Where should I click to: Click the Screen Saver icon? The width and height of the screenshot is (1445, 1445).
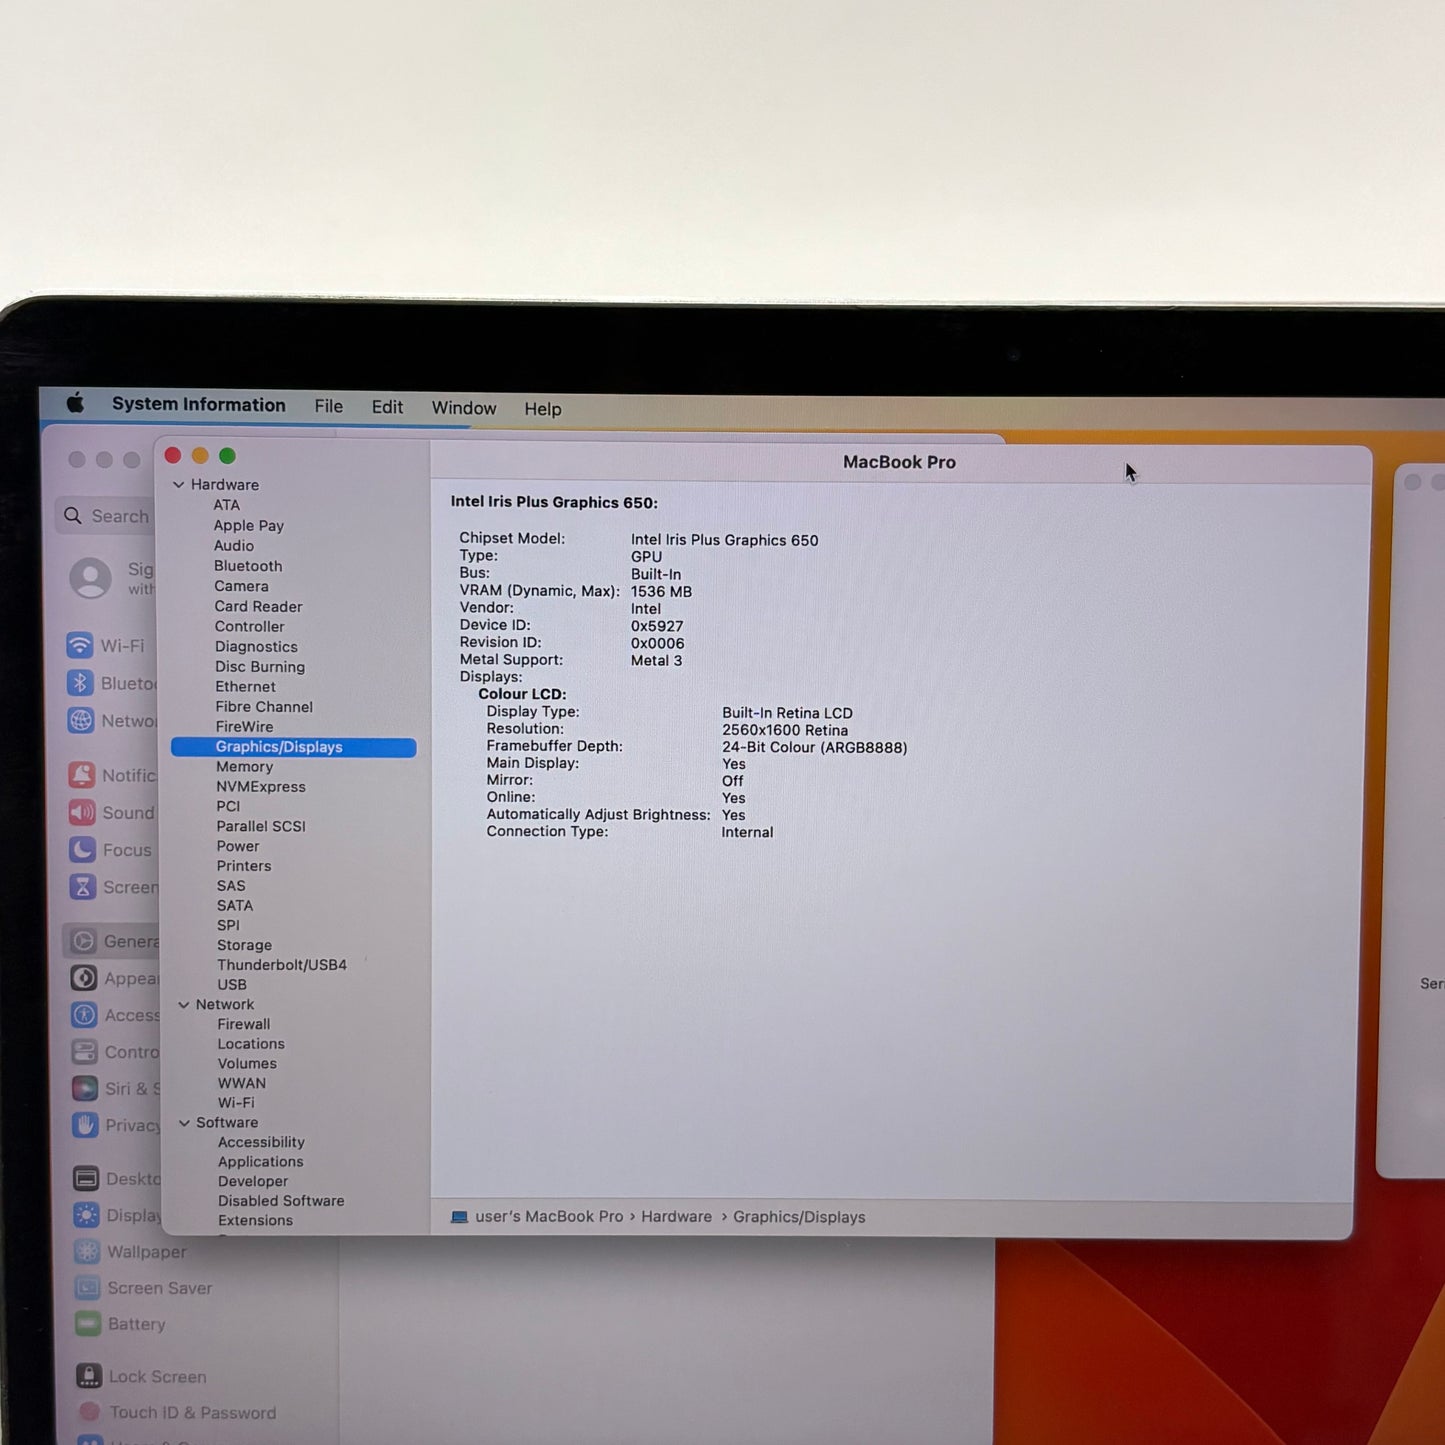88,1288
